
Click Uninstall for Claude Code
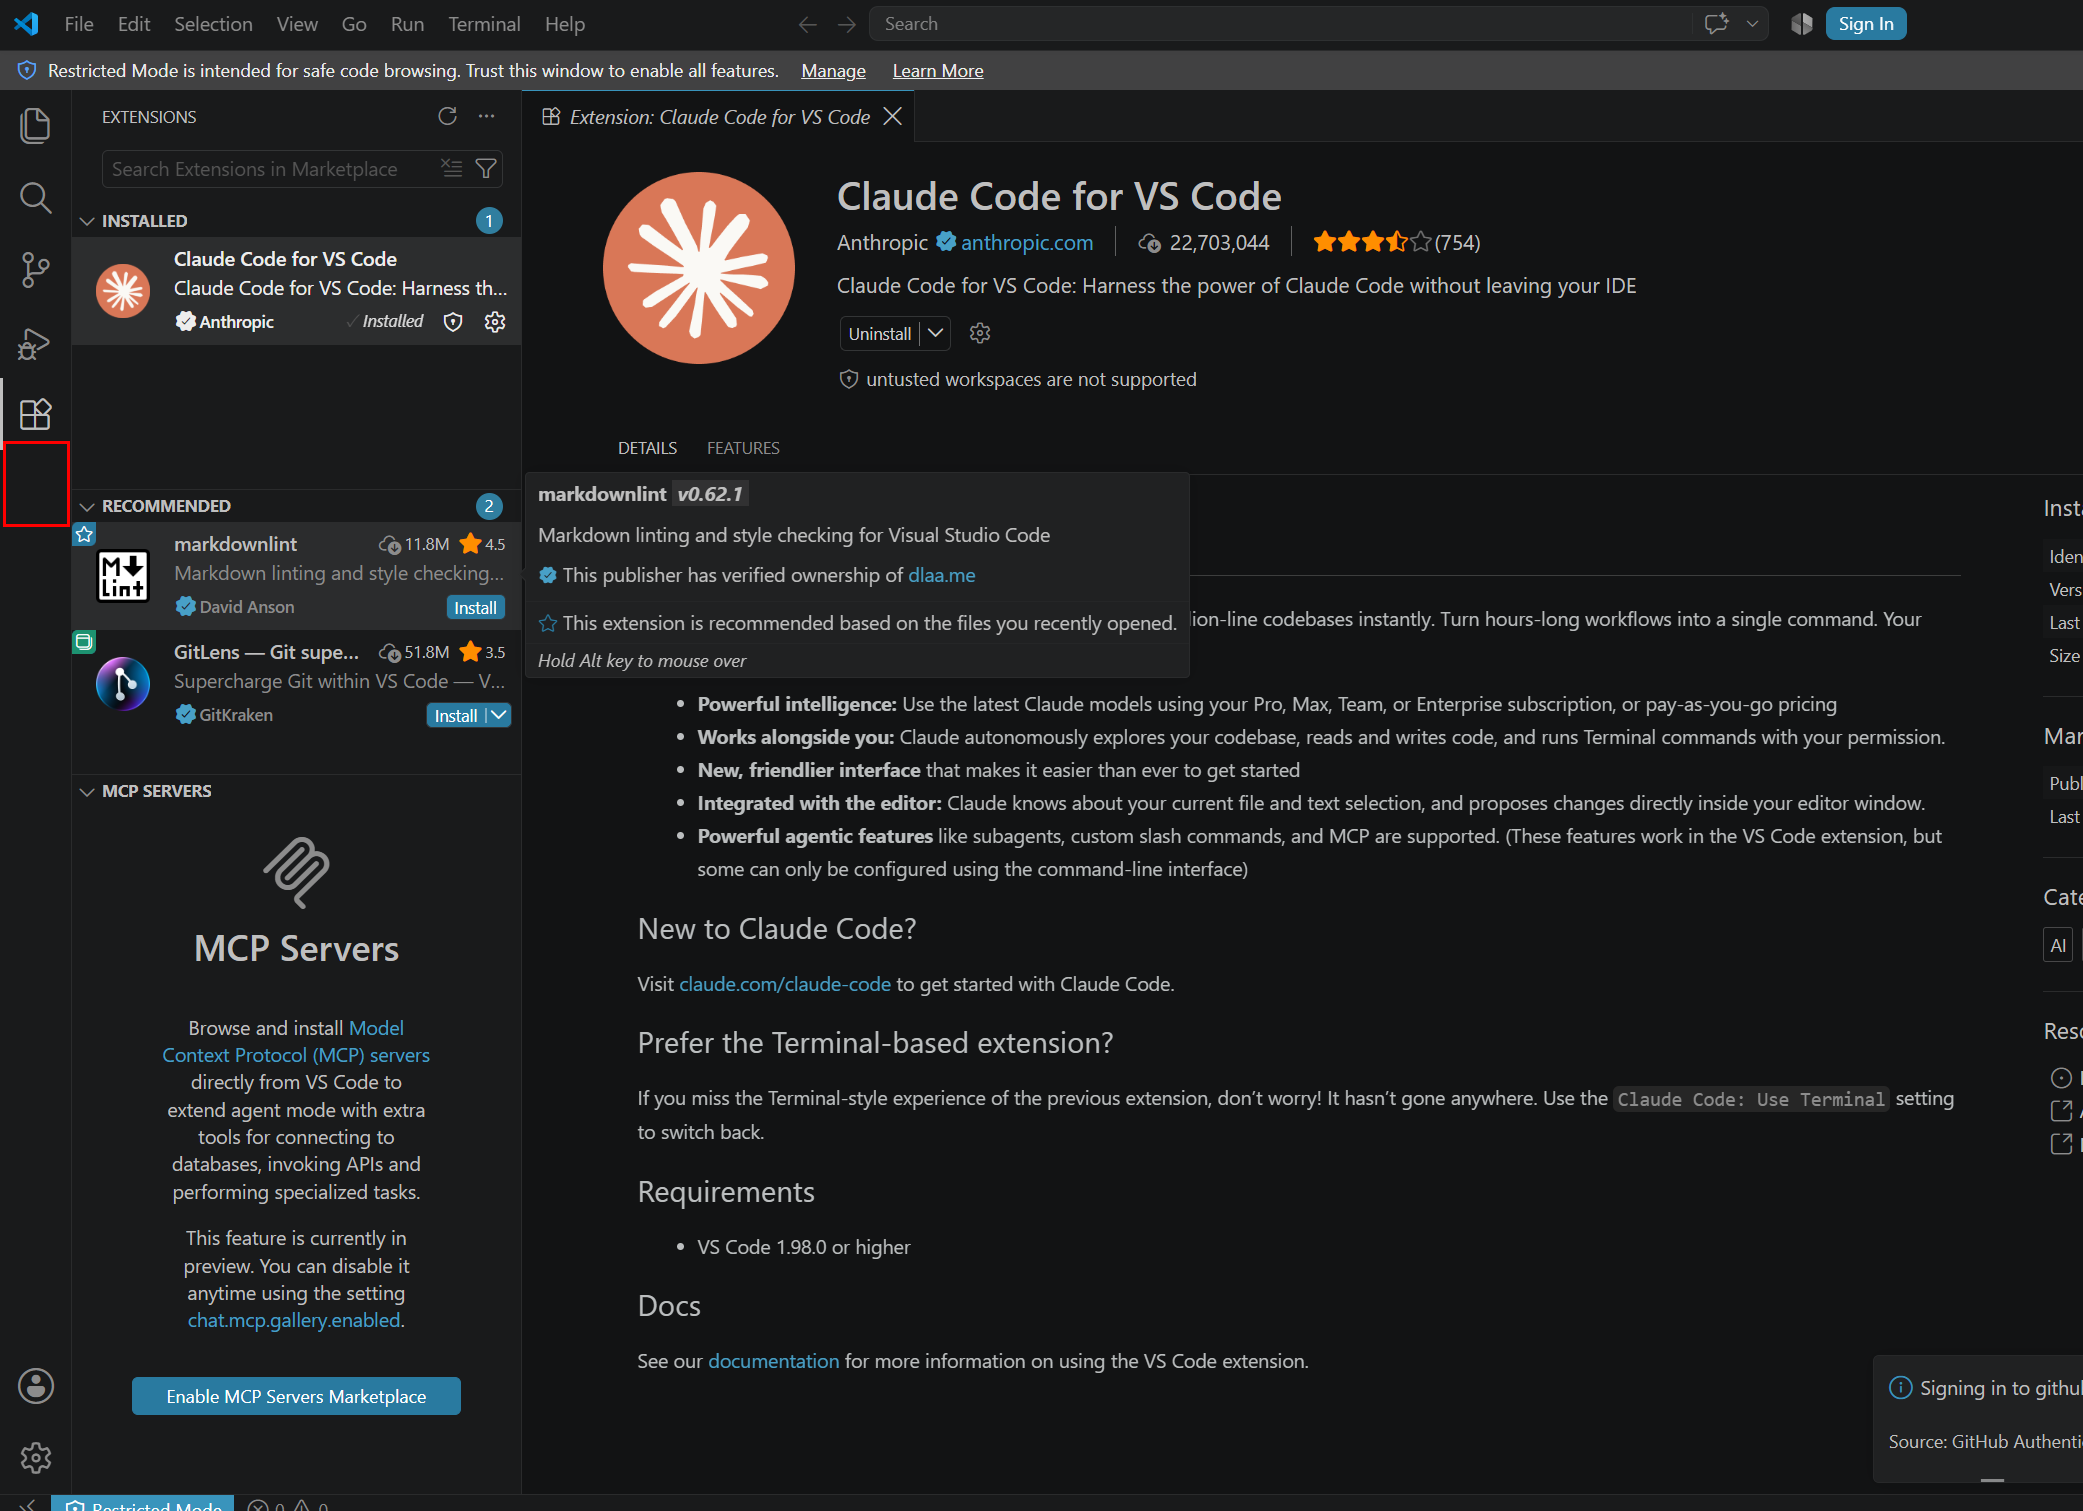(880, 333)
